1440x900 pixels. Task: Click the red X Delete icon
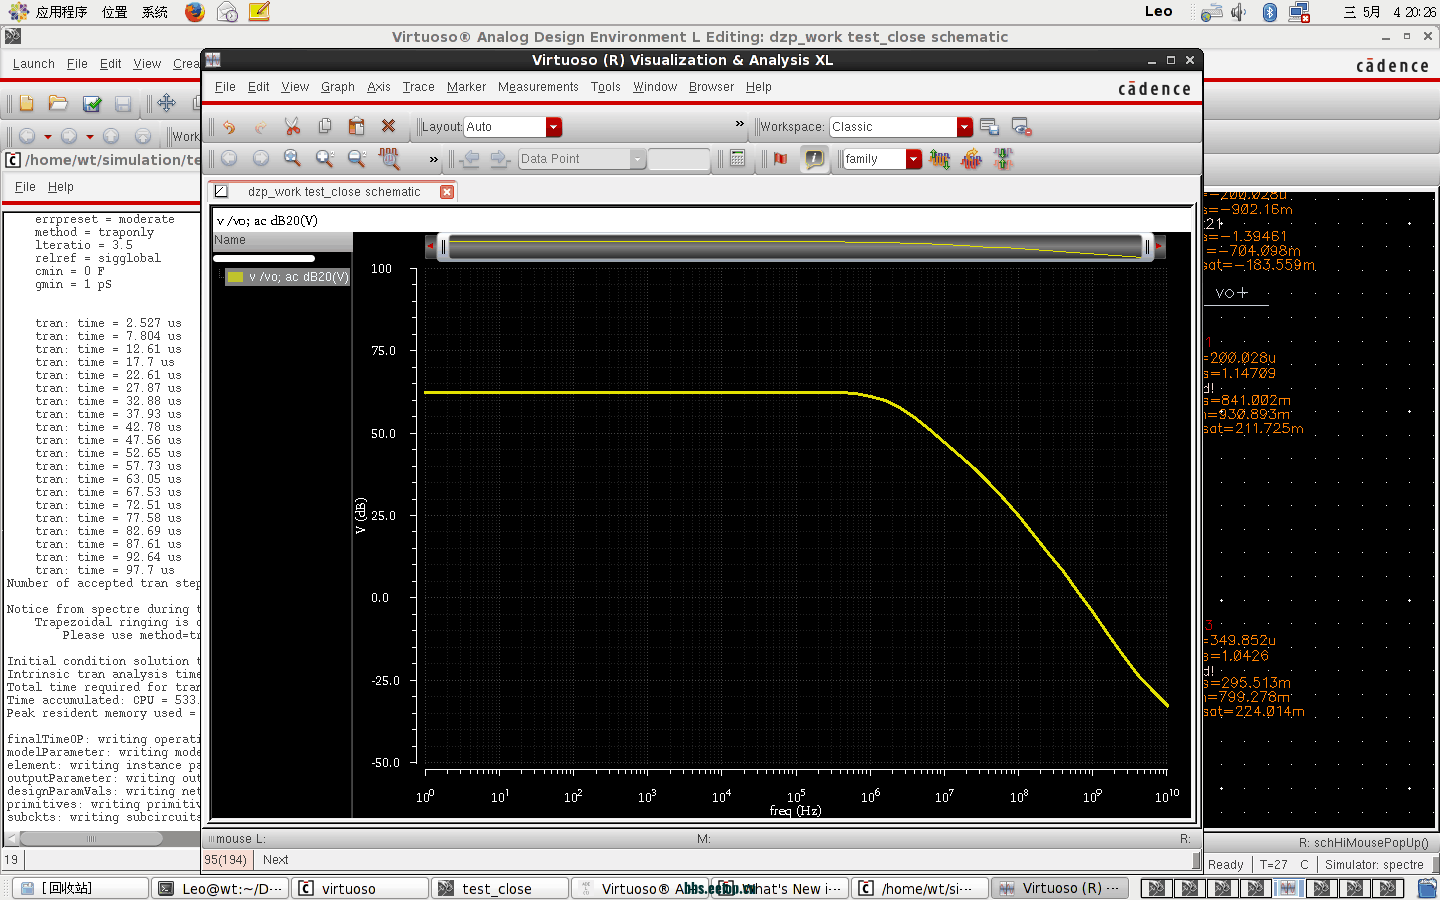click(x=388, y=127)
